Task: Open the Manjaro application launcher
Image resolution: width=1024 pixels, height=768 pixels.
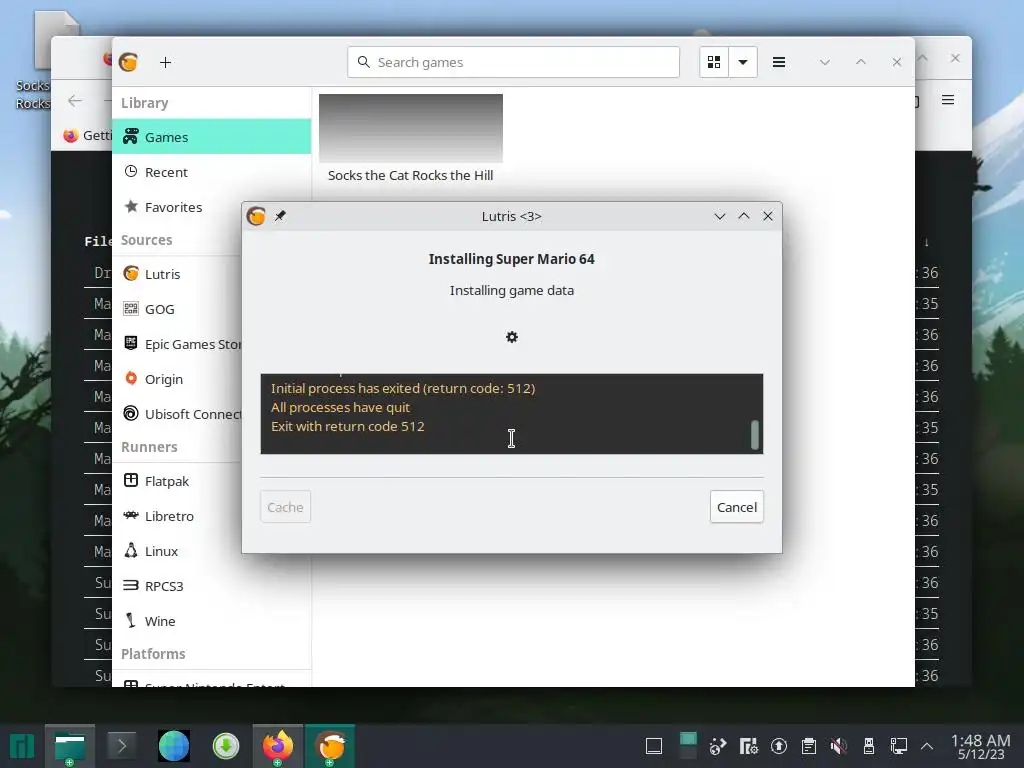Action: click(22, 746)
